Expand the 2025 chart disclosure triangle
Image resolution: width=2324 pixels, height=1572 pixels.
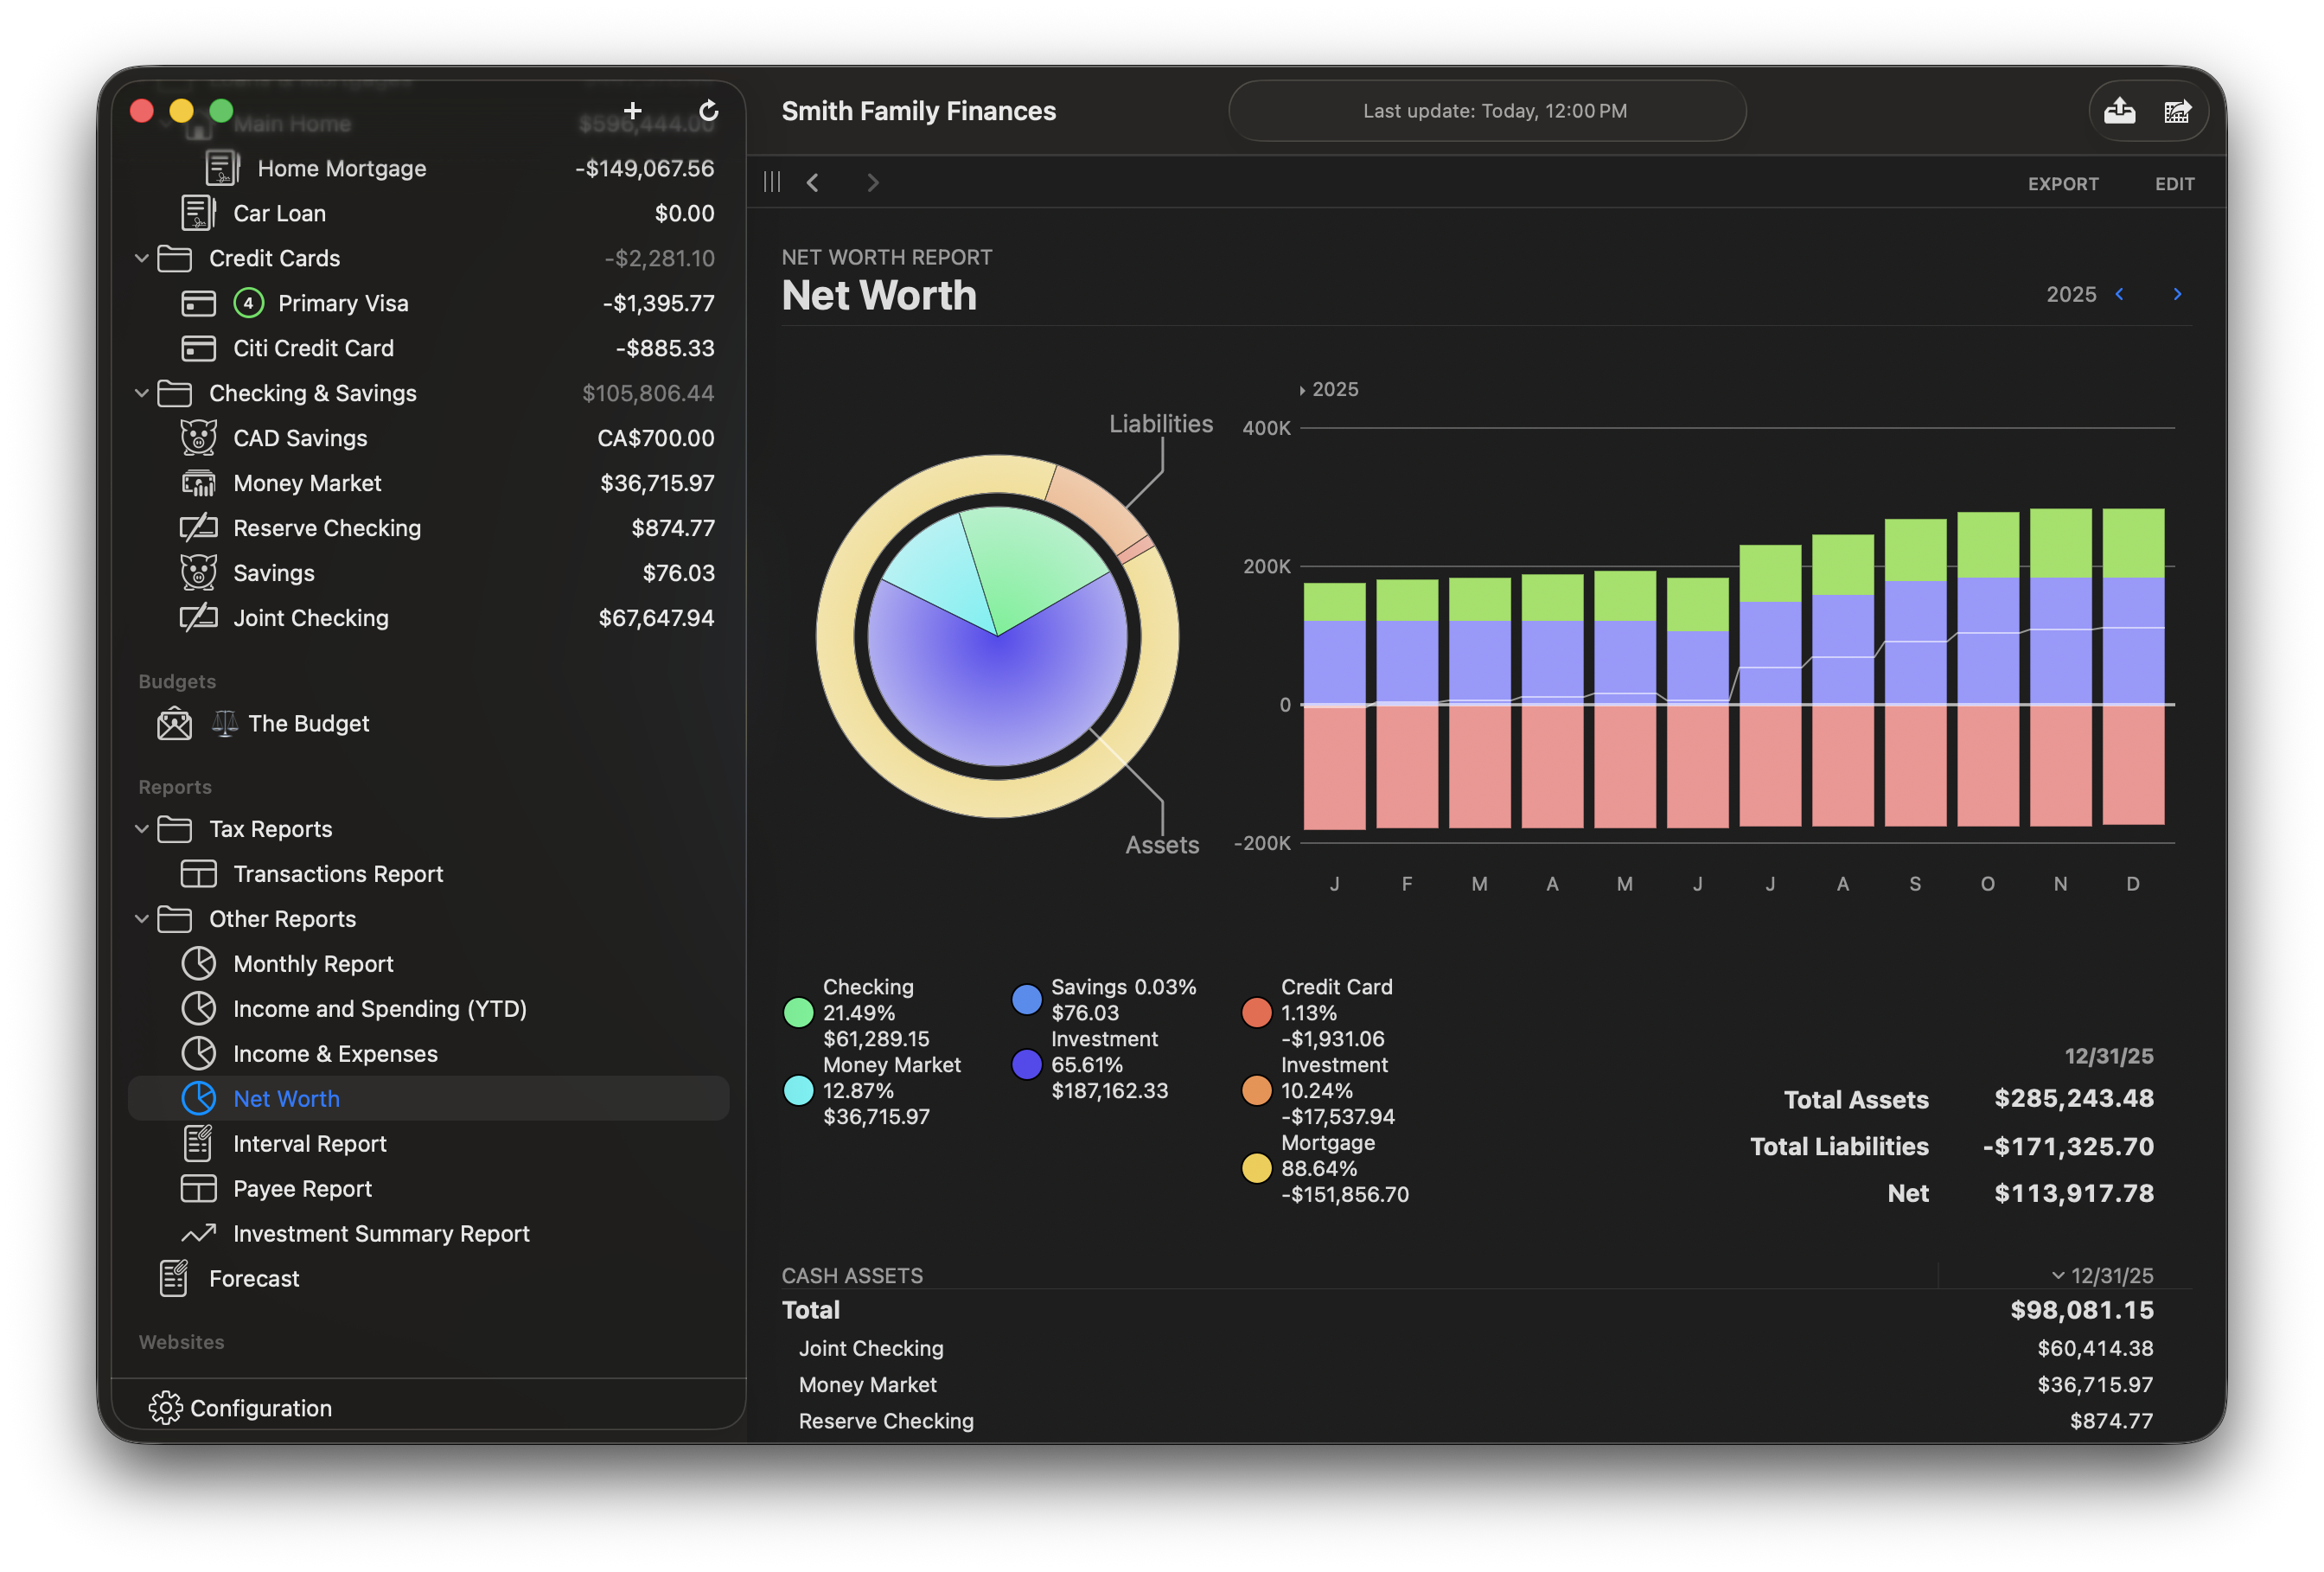1302,390
